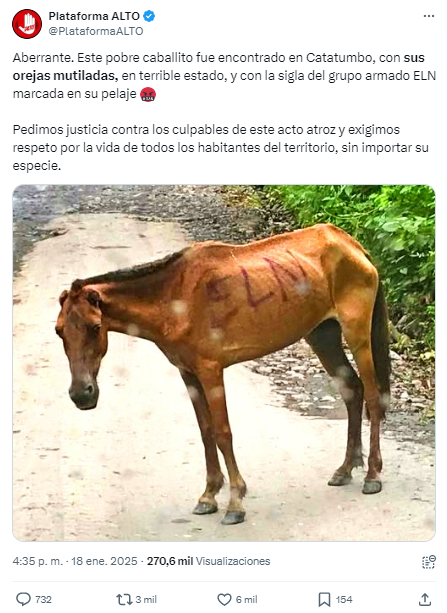Bookmark this post via bookmark icon
The height and width of the screenshot is (613, 447).
click(x=324, y=599)
